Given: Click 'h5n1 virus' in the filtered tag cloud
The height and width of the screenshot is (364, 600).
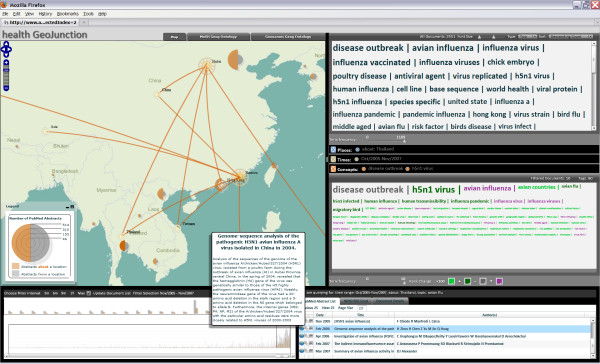Looking at the screenshot, I should (x=434, y=189).
